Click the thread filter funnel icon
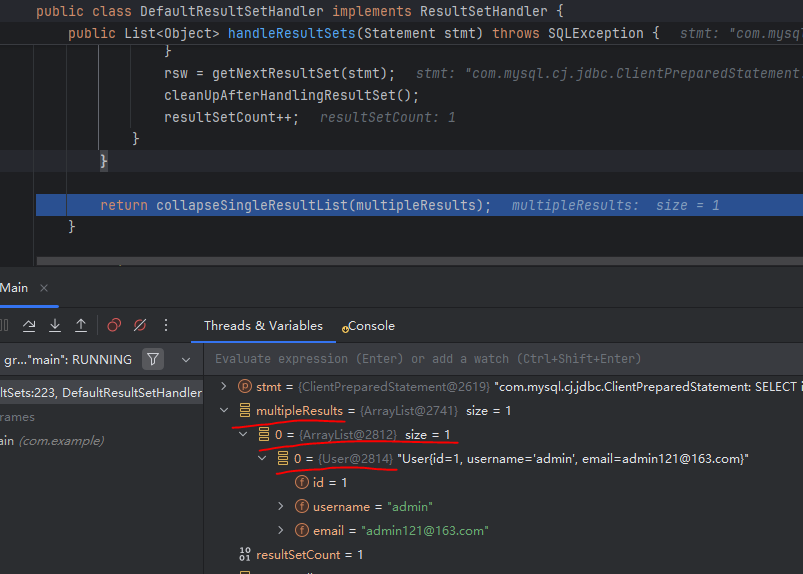 [x=153, y=359]
